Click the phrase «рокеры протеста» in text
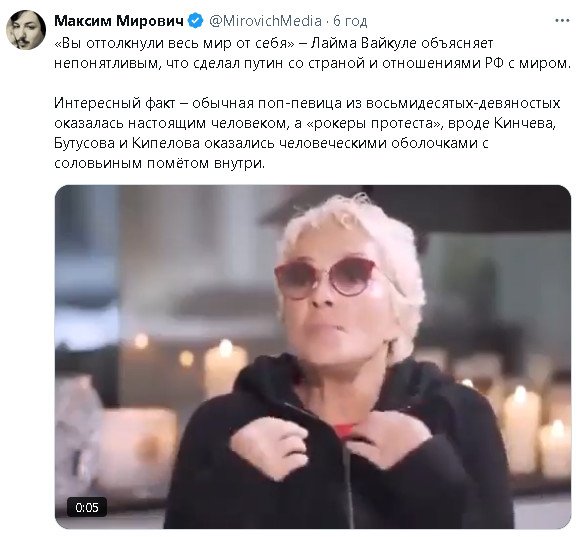The height and width of the screenshot is (537, 581). pyautogui.click(x=374, y=123)
